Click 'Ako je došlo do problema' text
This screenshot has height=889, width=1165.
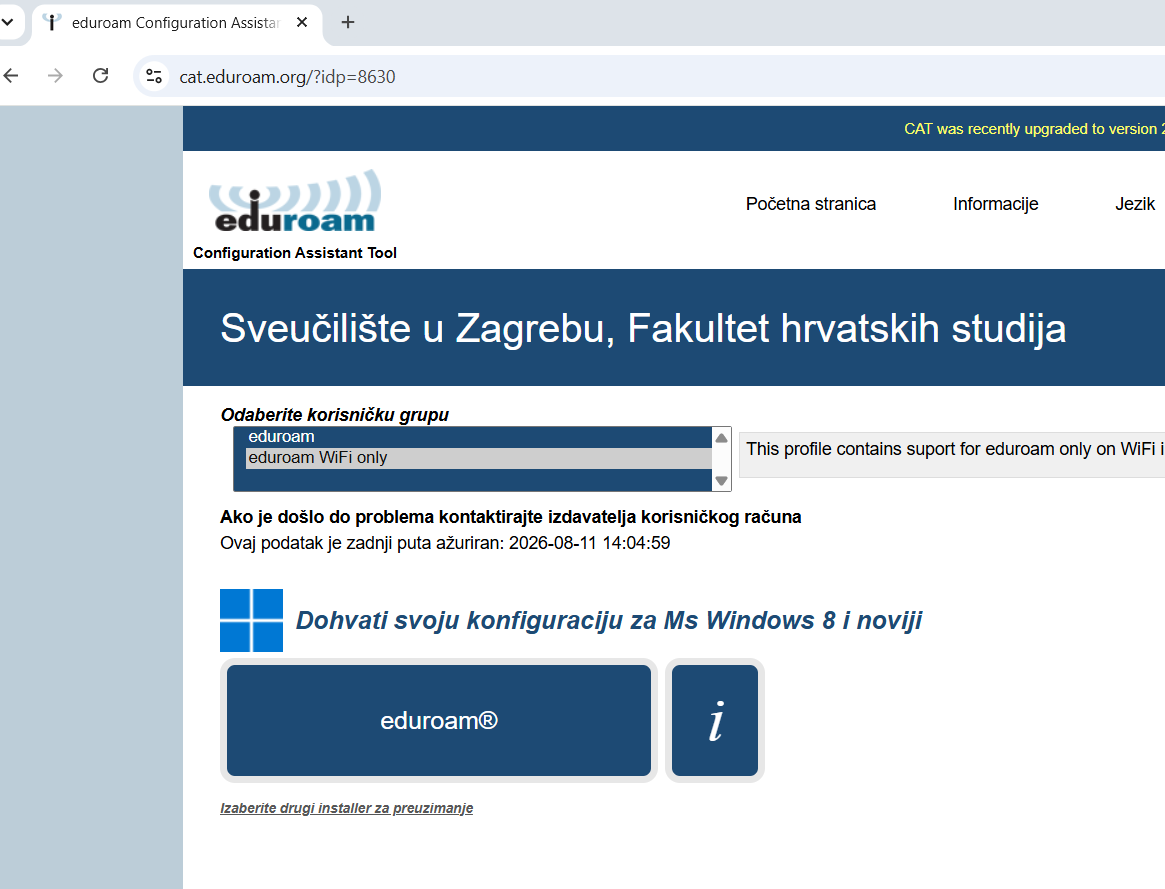point(510,517)
